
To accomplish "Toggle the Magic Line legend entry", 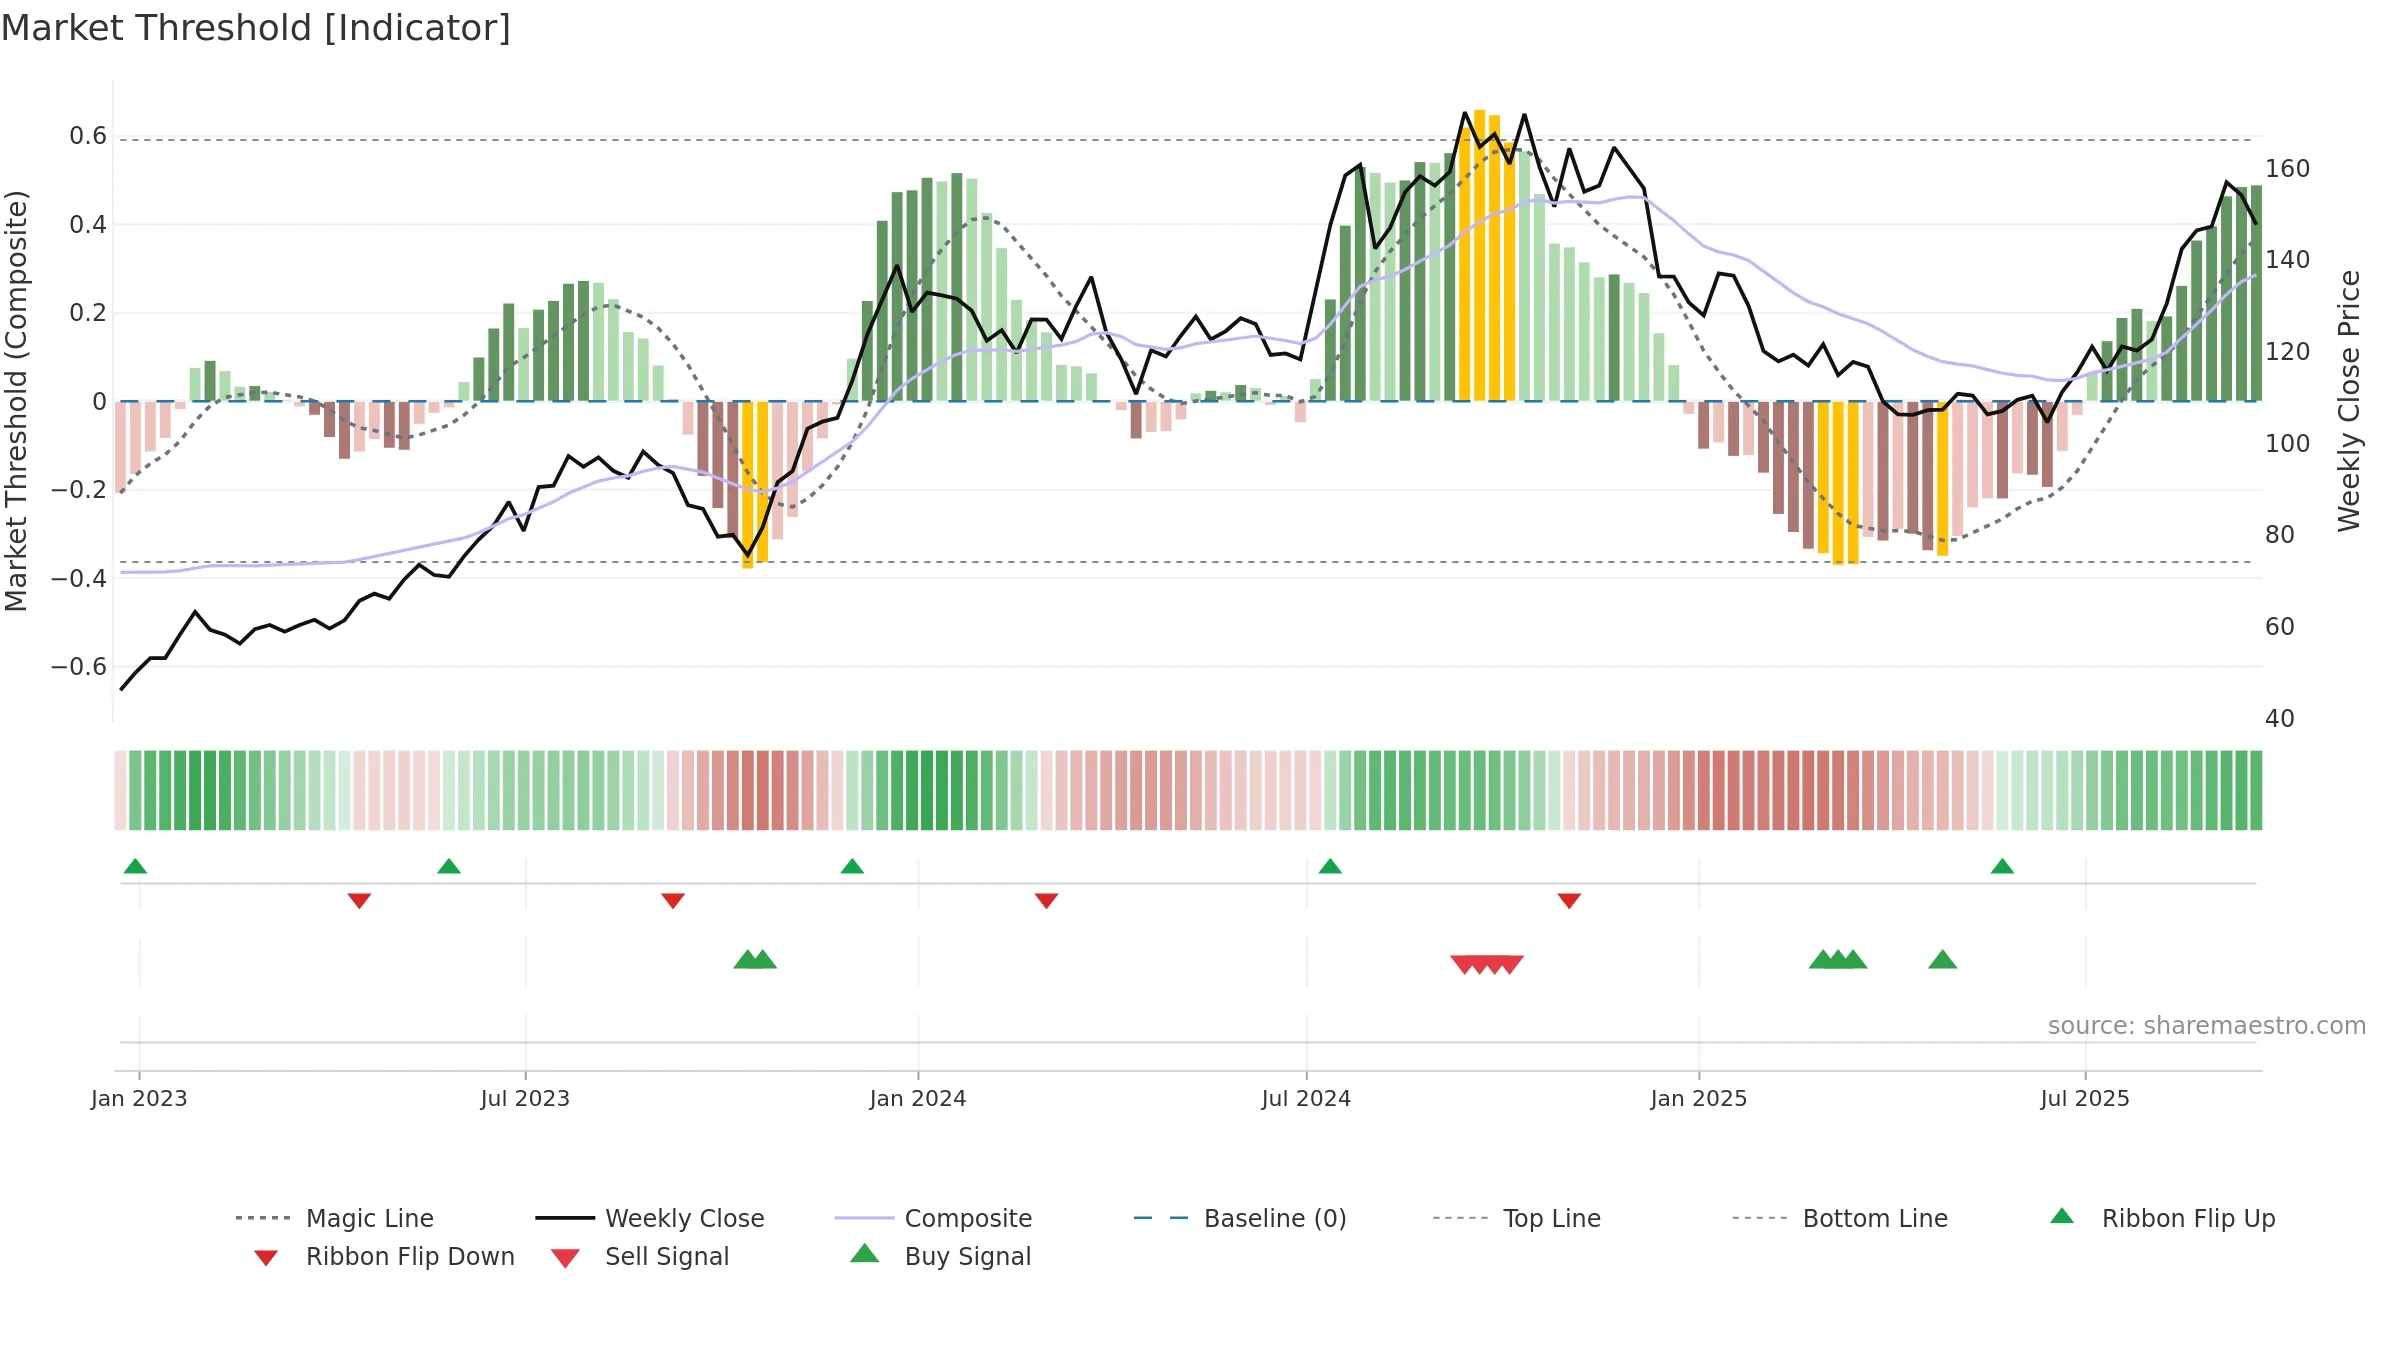I will click(x=335, y=1218).
